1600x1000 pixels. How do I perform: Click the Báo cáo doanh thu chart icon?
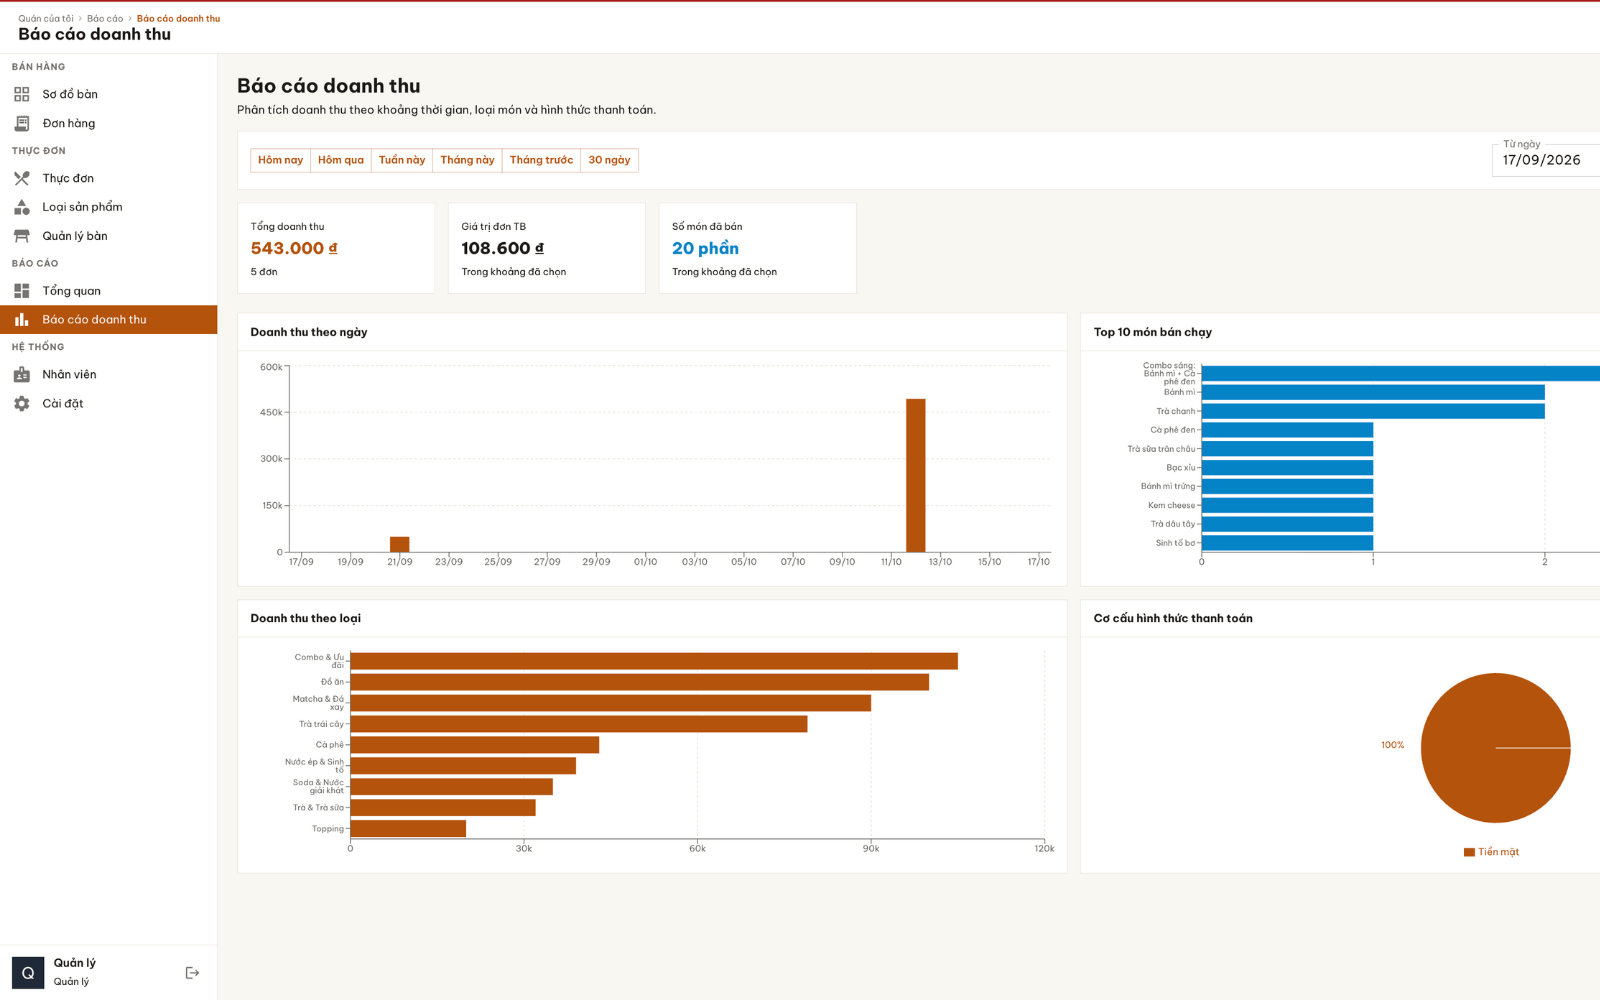(x=22, y=320)
